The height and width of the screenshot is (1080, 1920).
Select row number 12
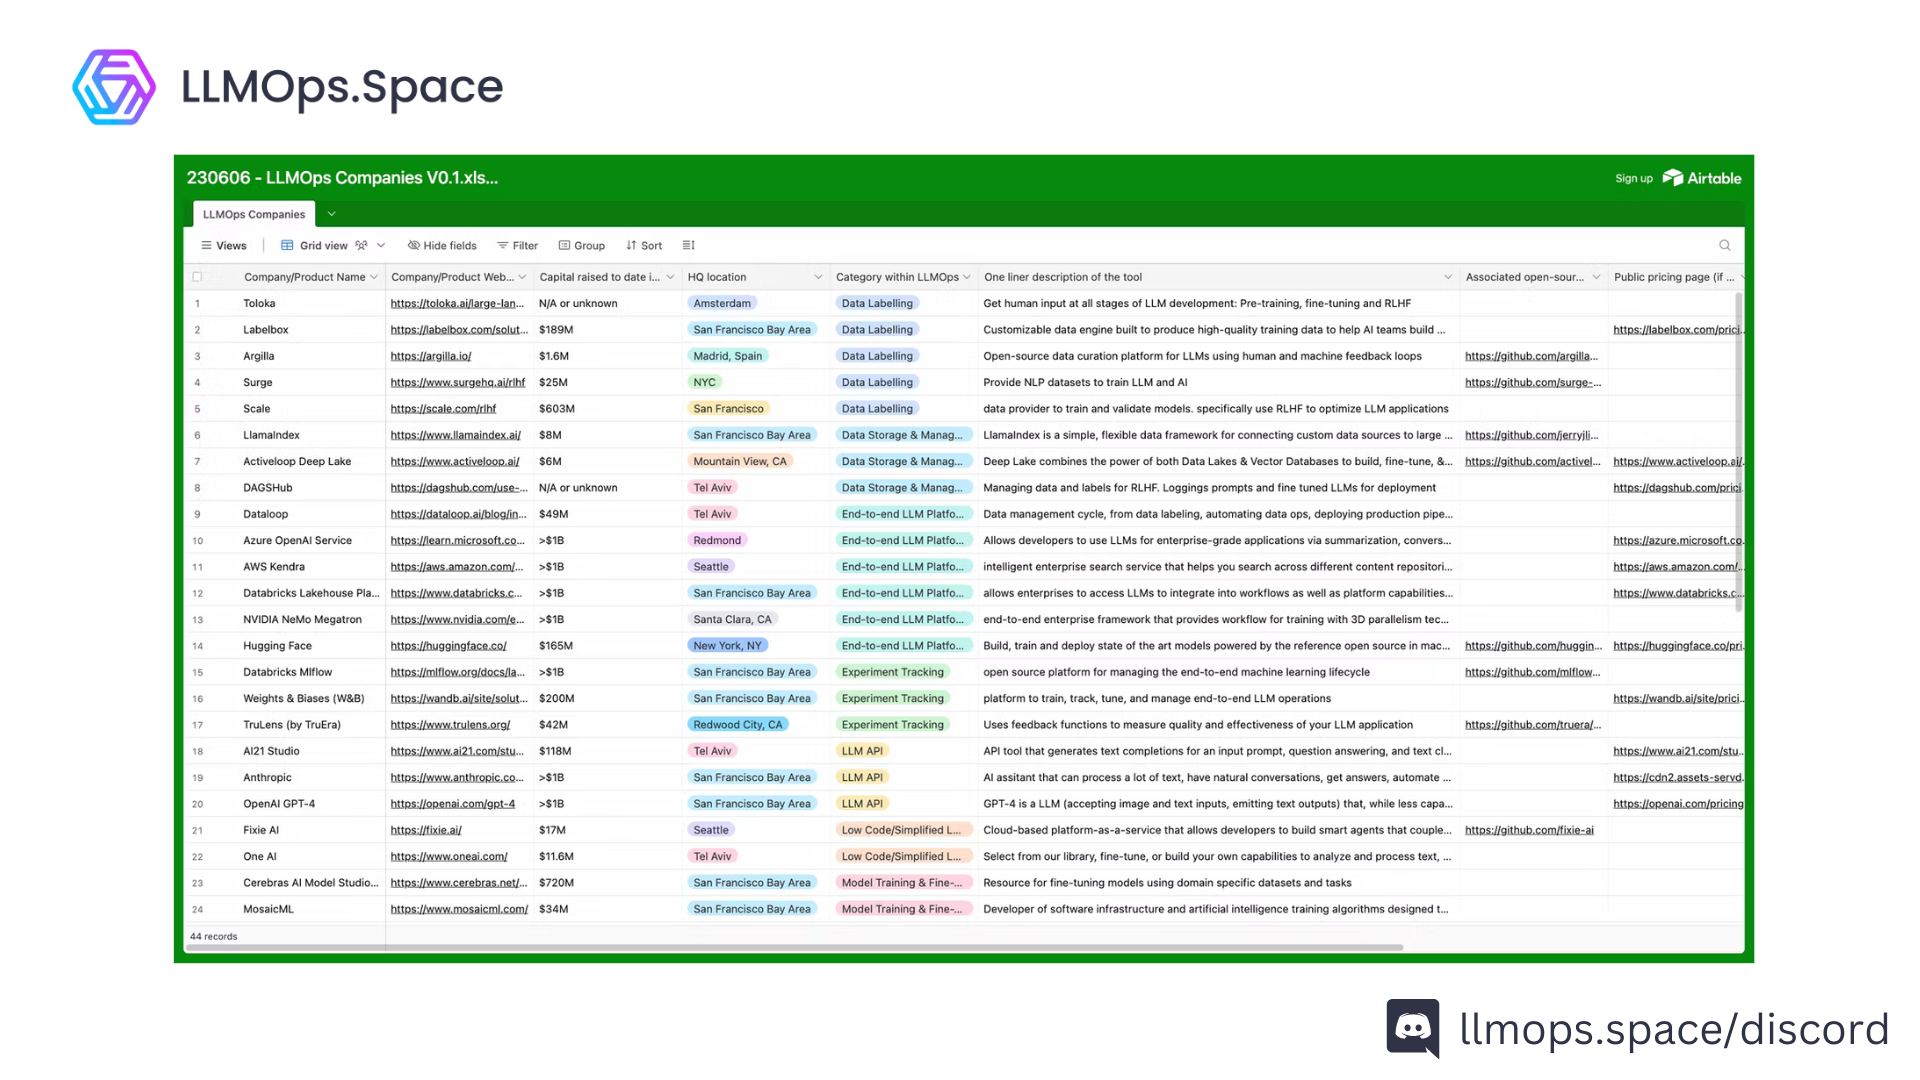point(198,593)
